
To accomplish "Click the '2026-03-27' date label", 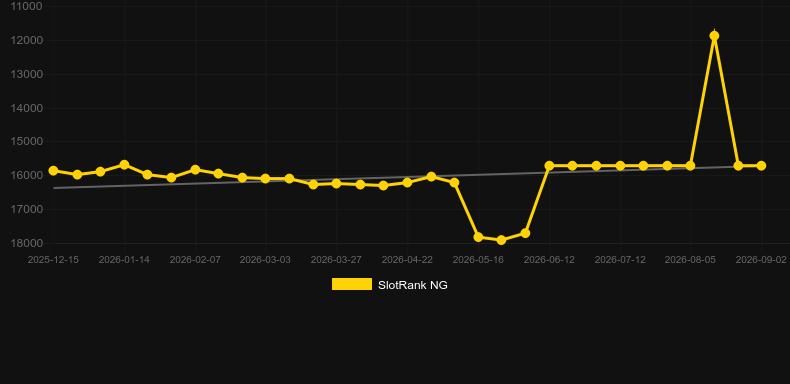I will [x=336, y=260].
